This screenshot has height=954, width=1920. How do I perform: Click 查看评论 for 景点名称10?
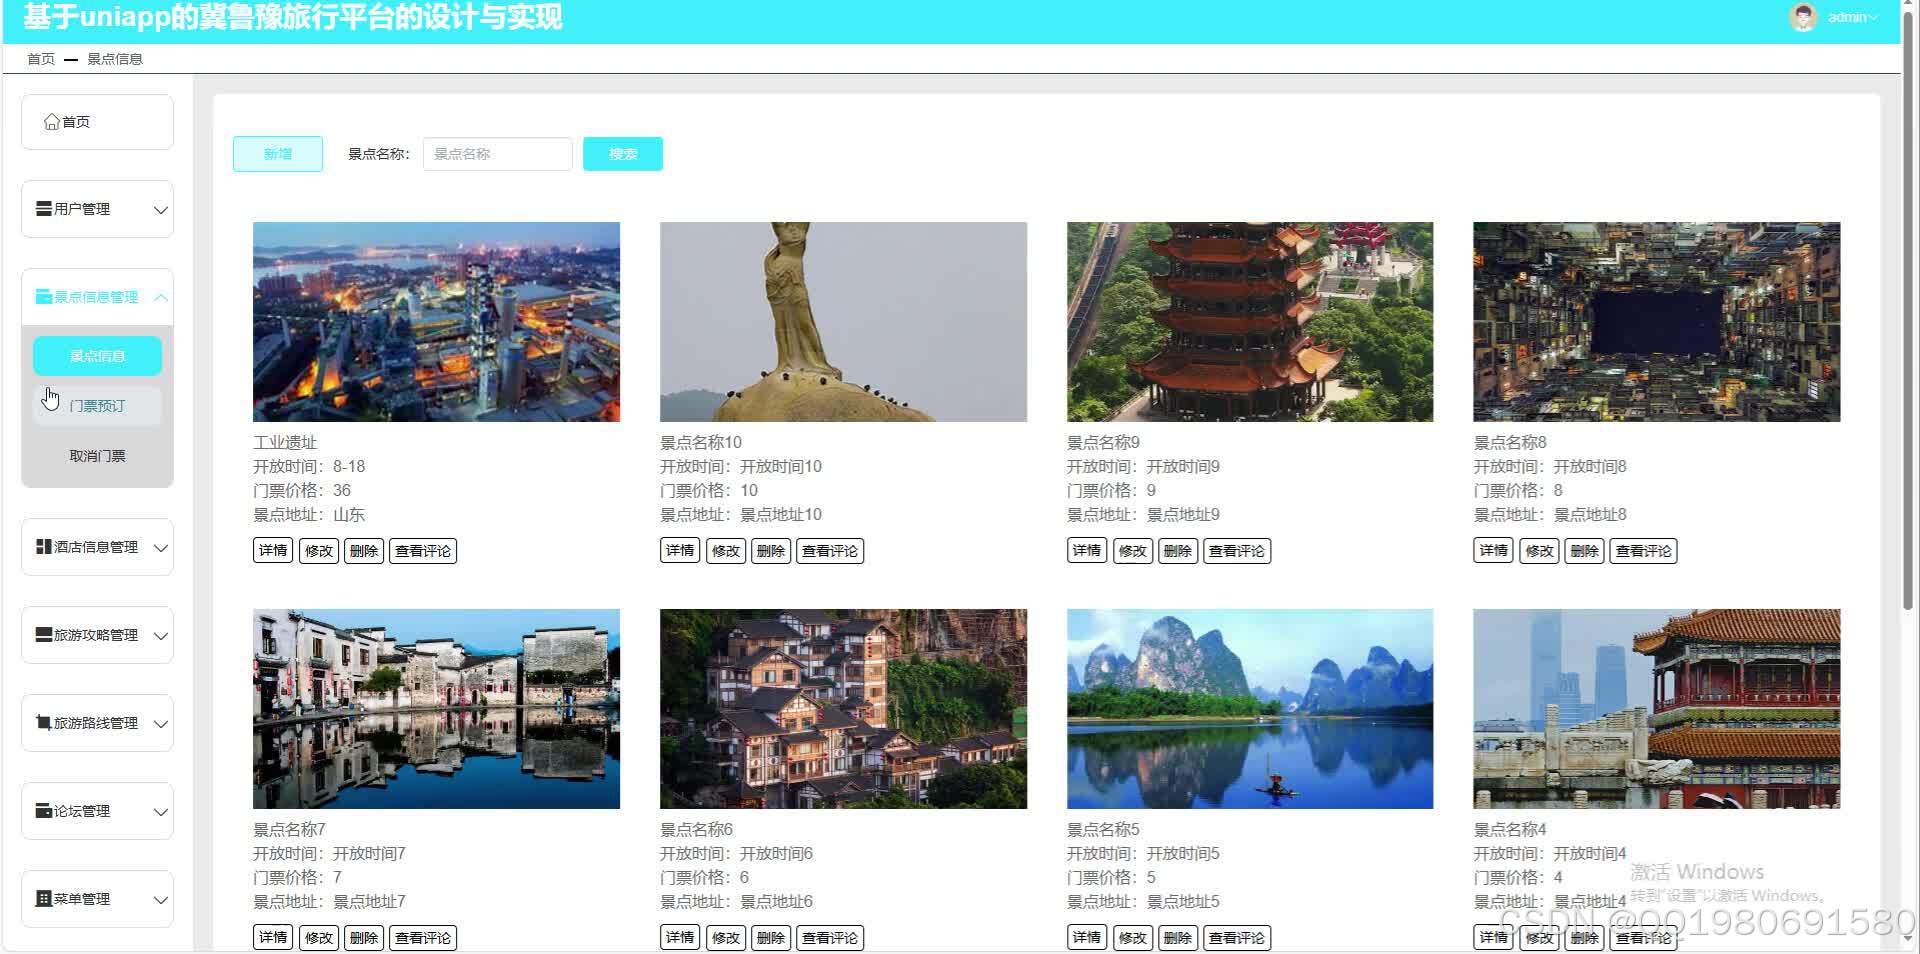[x=829, y=550]
